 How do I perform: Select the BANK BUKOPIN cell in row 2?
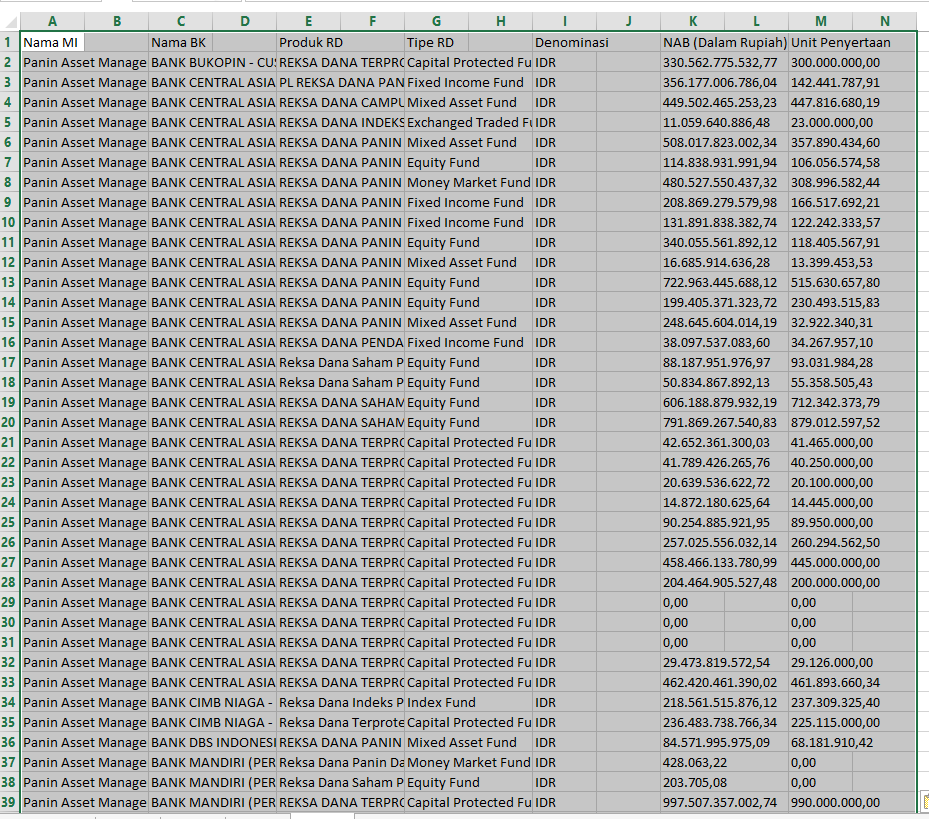pyautogui.click(x=212, y=62)
